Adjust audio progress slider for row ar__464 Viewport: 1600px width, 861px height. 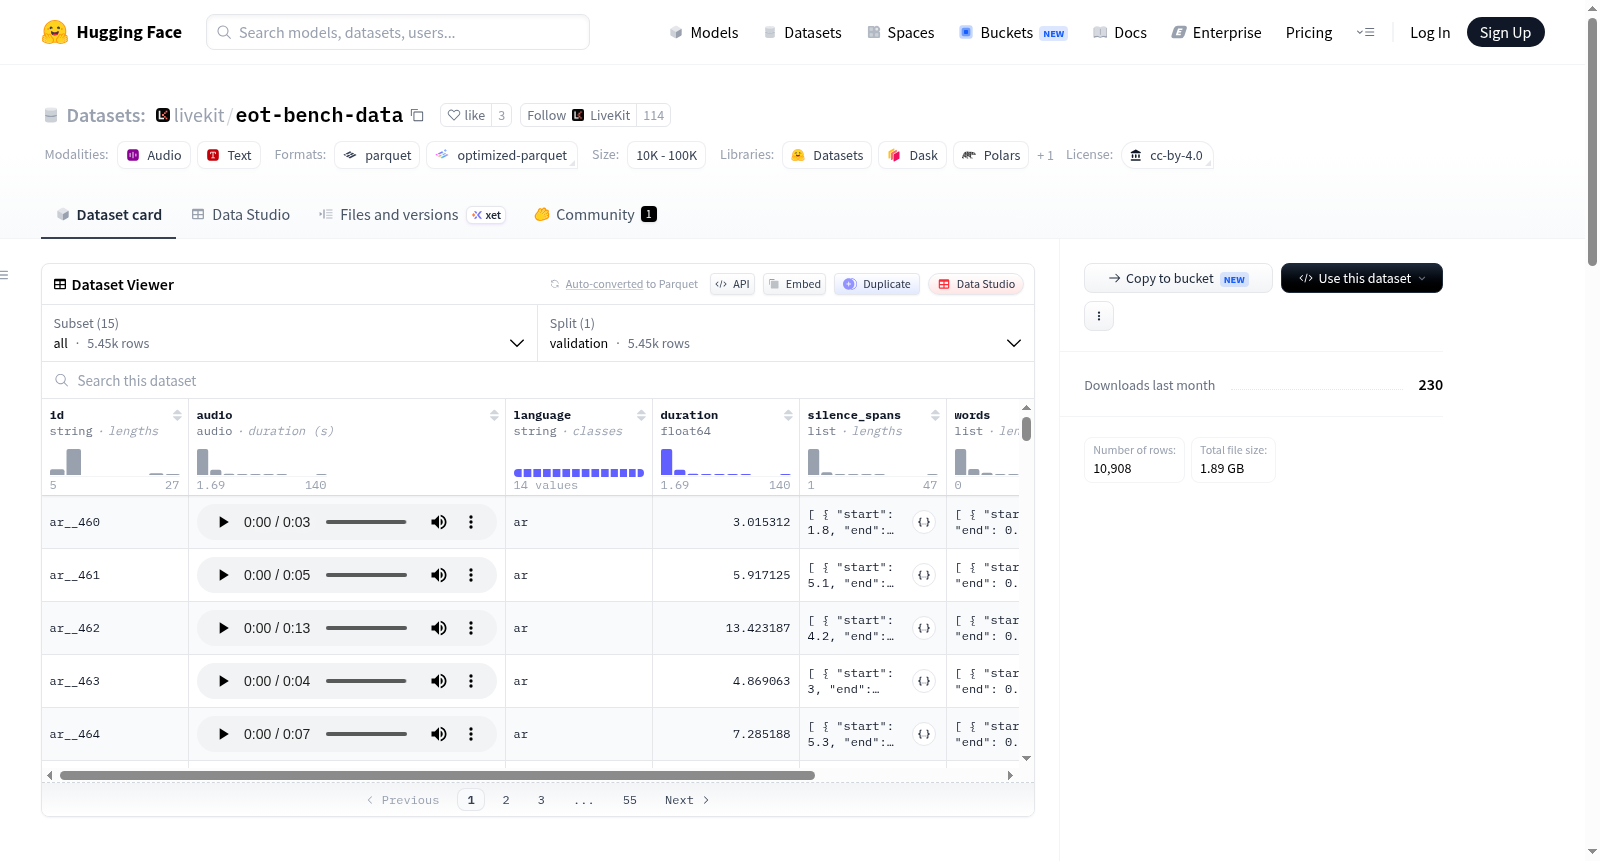[366, 734]
